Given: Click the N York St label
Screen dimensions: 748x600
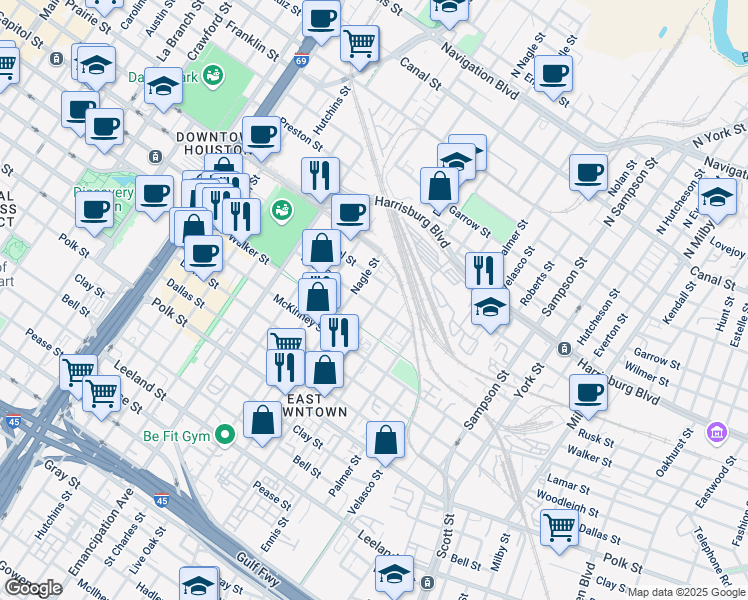Looking at the screenshot, I should point(718,135).
